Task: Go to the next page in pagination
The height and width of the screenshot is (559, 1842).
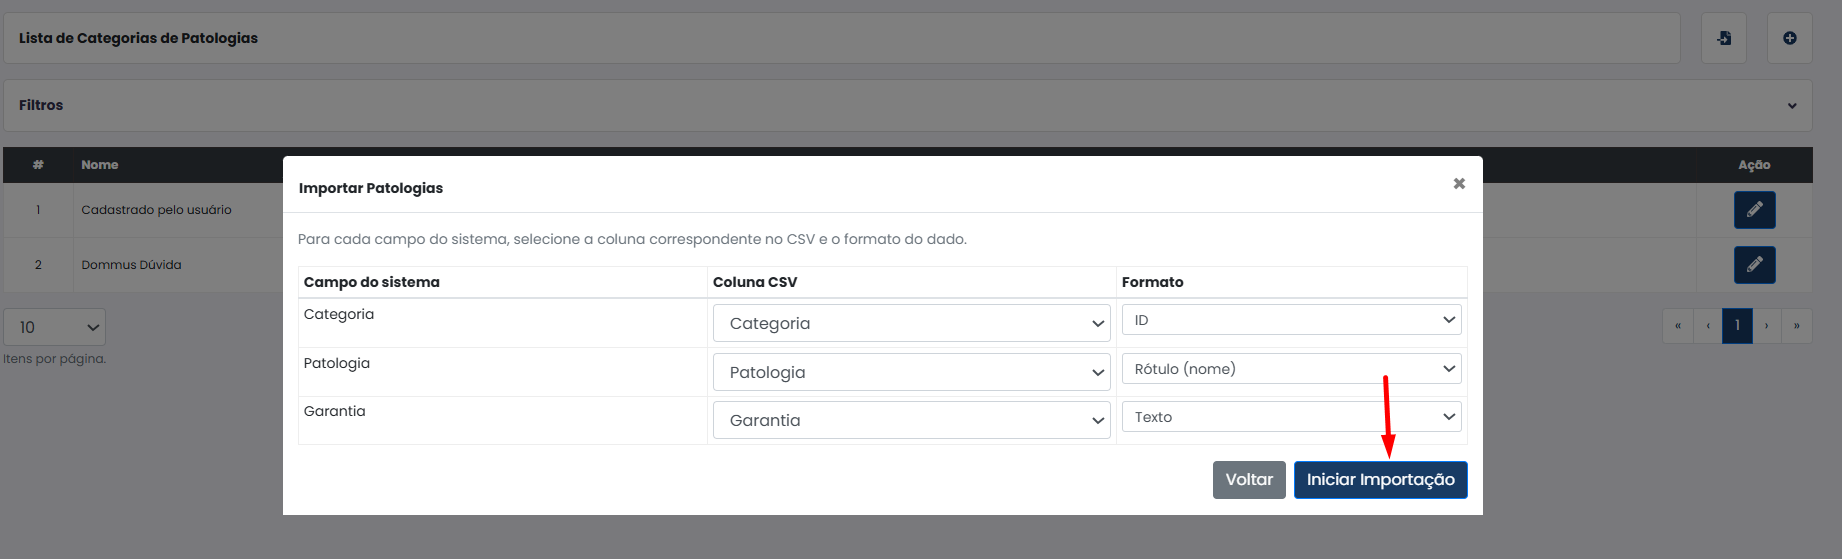Action: pyautogui.click(x=1767, y=326)
